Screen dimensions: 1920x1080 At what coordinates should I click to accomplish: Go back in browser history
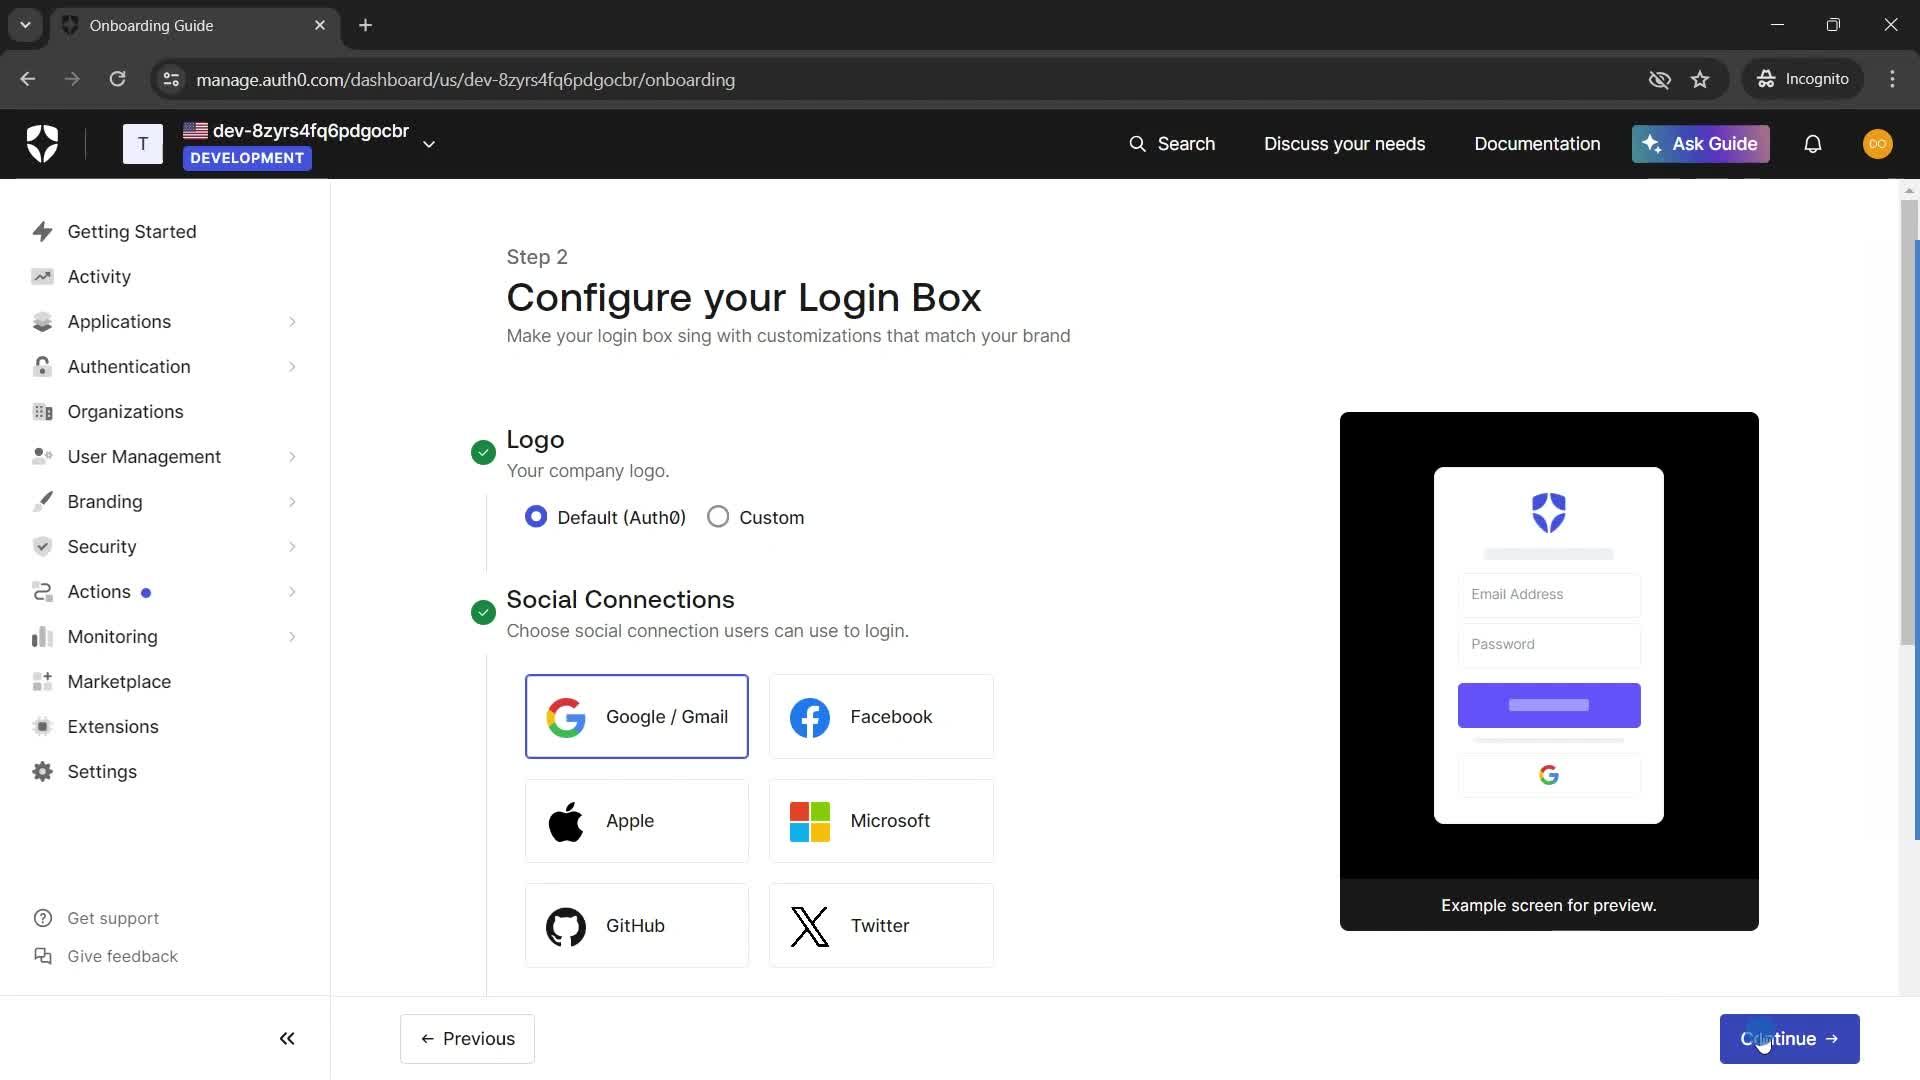pos(28,80)
